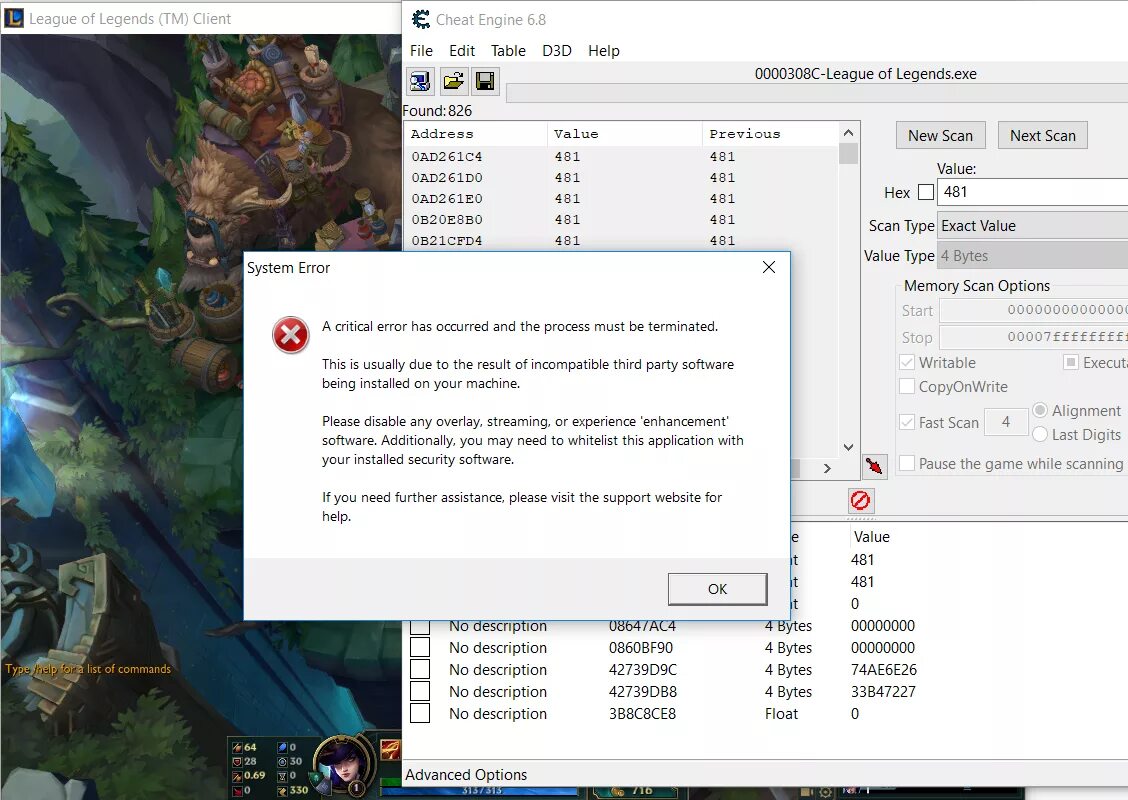1128x800 pixels.
Task: Check the active box for address 3B8C8CE8
Action: [x=420, y=714]
